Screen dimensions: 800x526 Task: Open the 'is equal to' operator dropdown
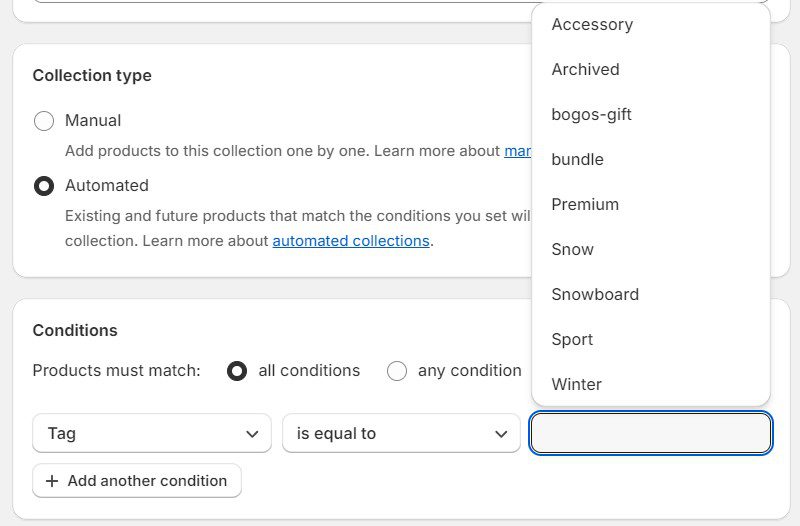(401, 434)
